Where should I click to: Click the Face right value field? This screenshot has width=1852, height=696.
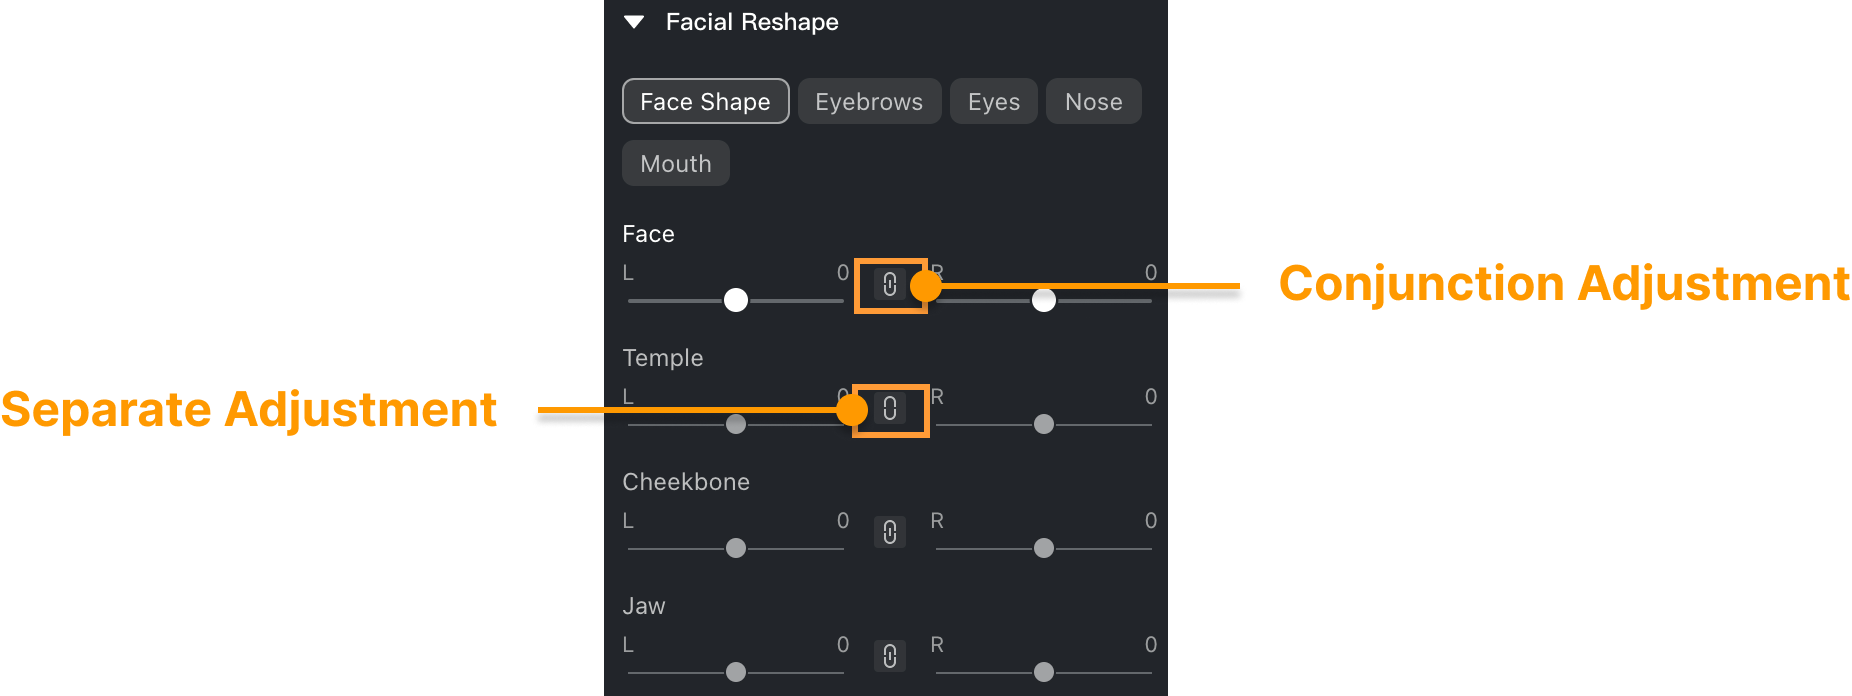click(x=1151, y=273)
